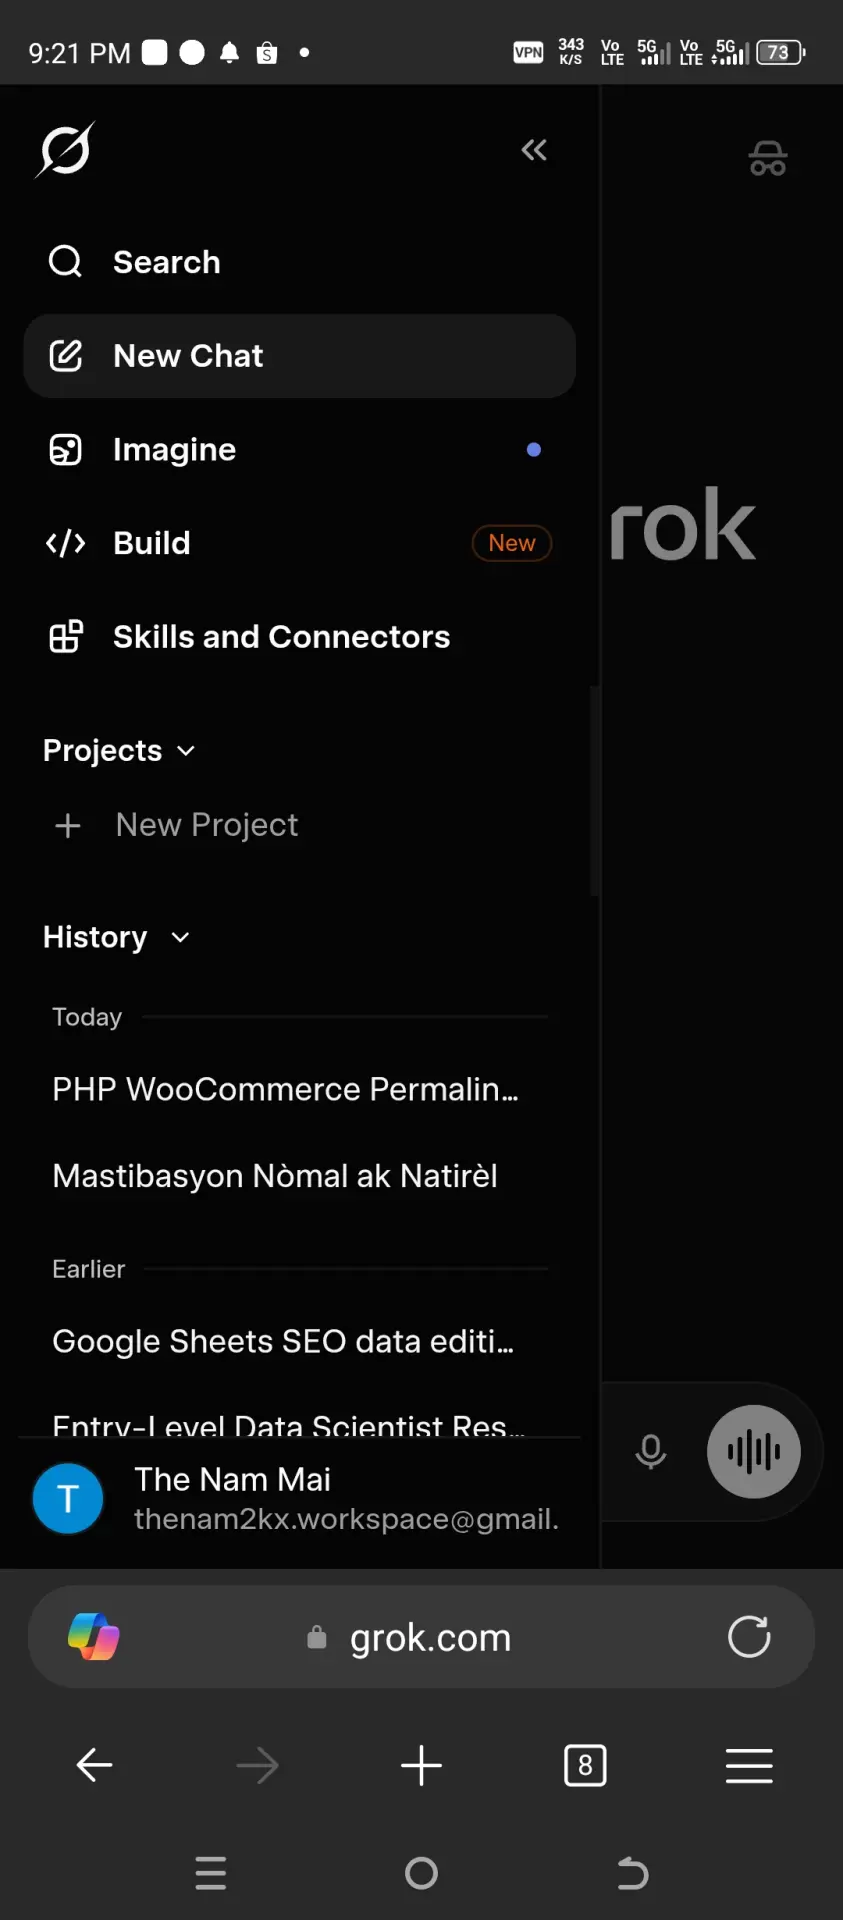Tap the grok.com address field
The image size is (843, 1920).
tap(421, 1637)
